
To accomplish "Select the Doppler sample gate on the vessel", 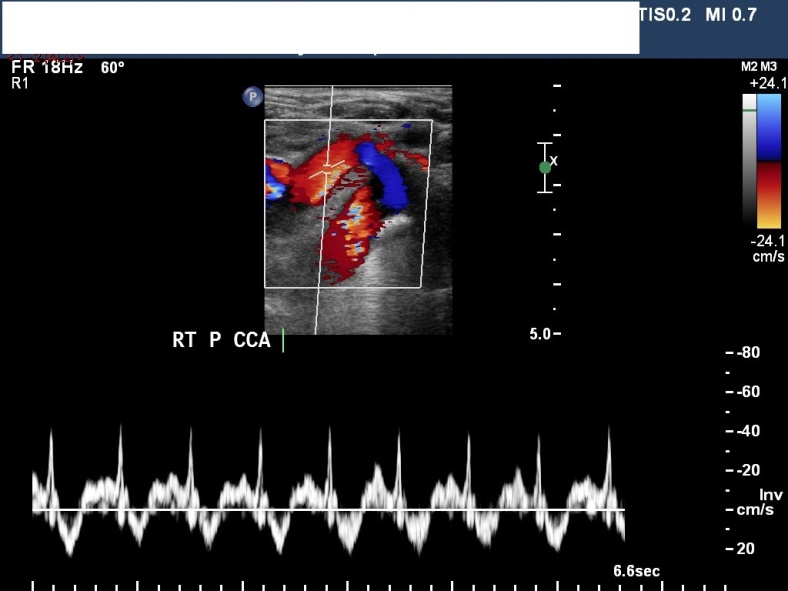I will 326,167.
